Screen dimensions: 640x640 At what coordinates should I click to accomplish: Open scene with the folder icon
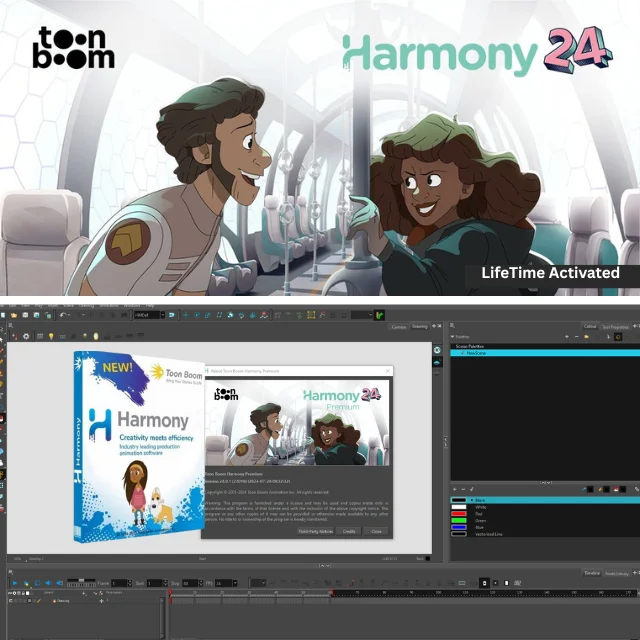pos(14,315)
